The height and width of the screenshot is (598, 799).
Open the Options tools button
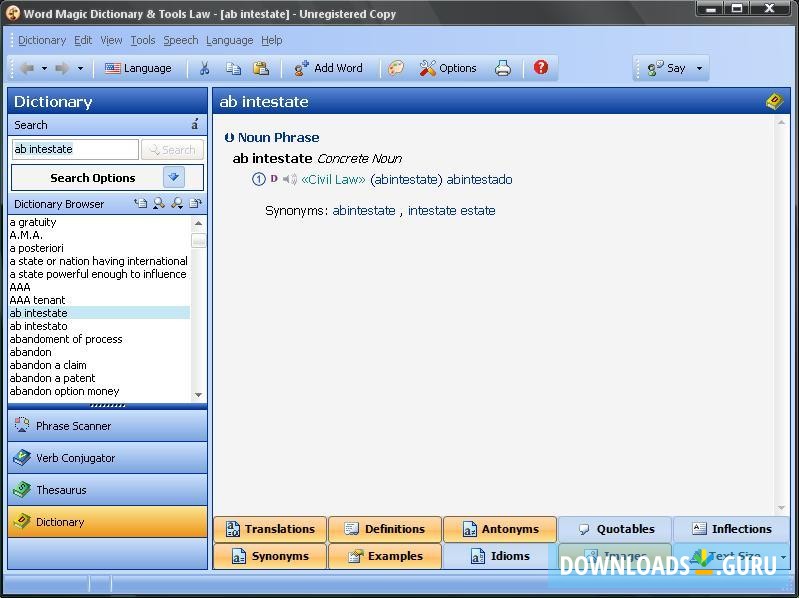coord(448,68)
